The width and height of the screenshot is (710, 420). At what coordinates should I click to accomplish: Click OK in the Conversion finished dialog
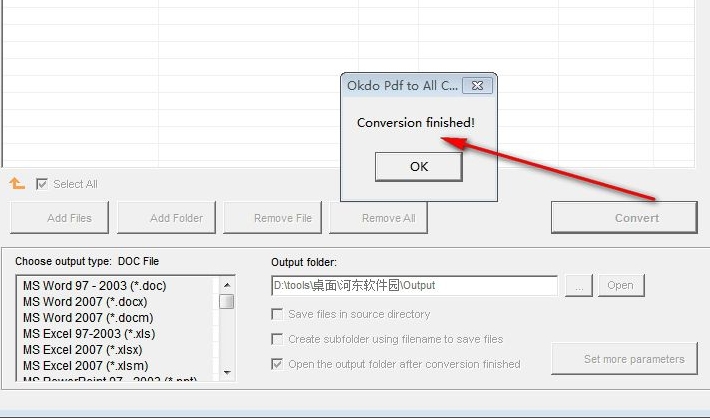coord(418,167)
